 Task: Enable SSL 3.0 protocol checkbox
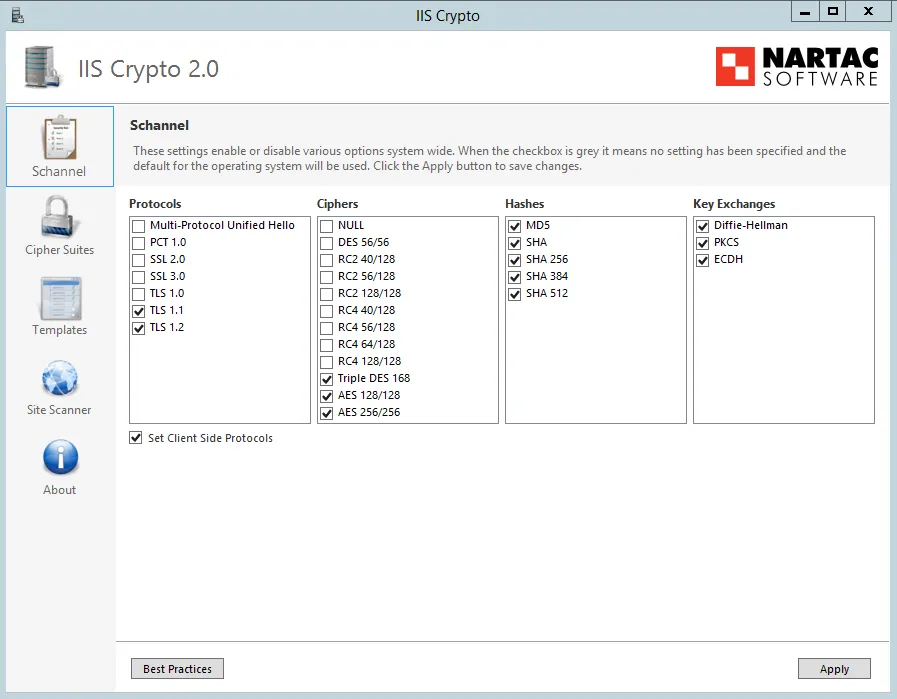138,277
